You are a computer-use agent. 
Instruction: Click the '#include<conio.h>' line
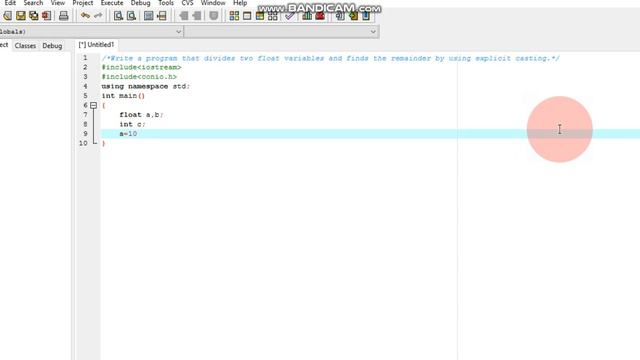139,77
